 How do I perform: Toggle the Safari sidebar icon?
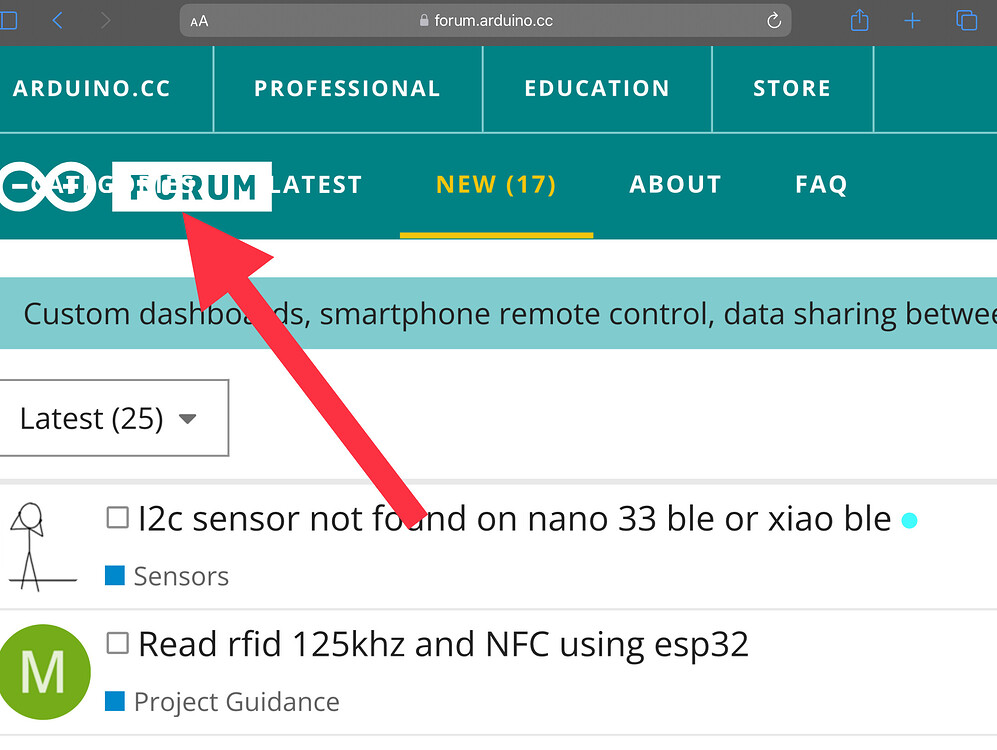[x=8, y=20]
